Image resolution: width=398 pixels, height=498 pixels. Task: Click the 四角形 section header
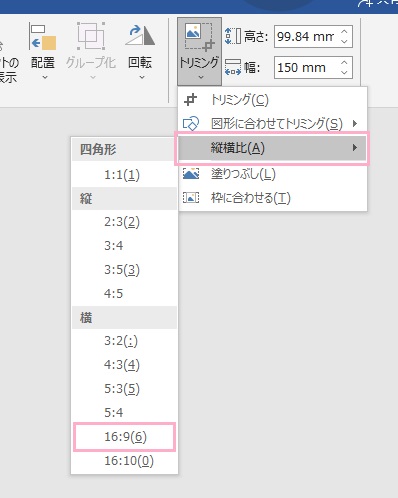[124, 149]
